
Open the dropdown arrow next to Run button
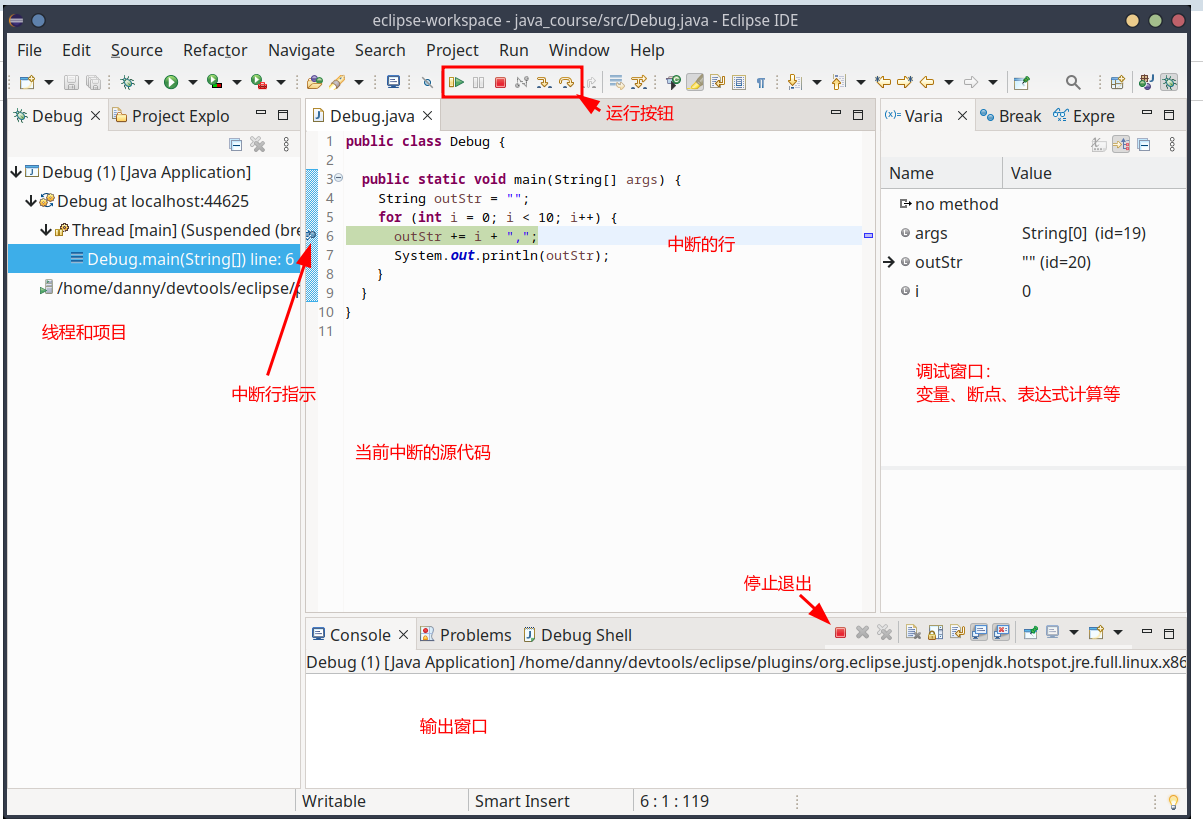pos(192,82)
